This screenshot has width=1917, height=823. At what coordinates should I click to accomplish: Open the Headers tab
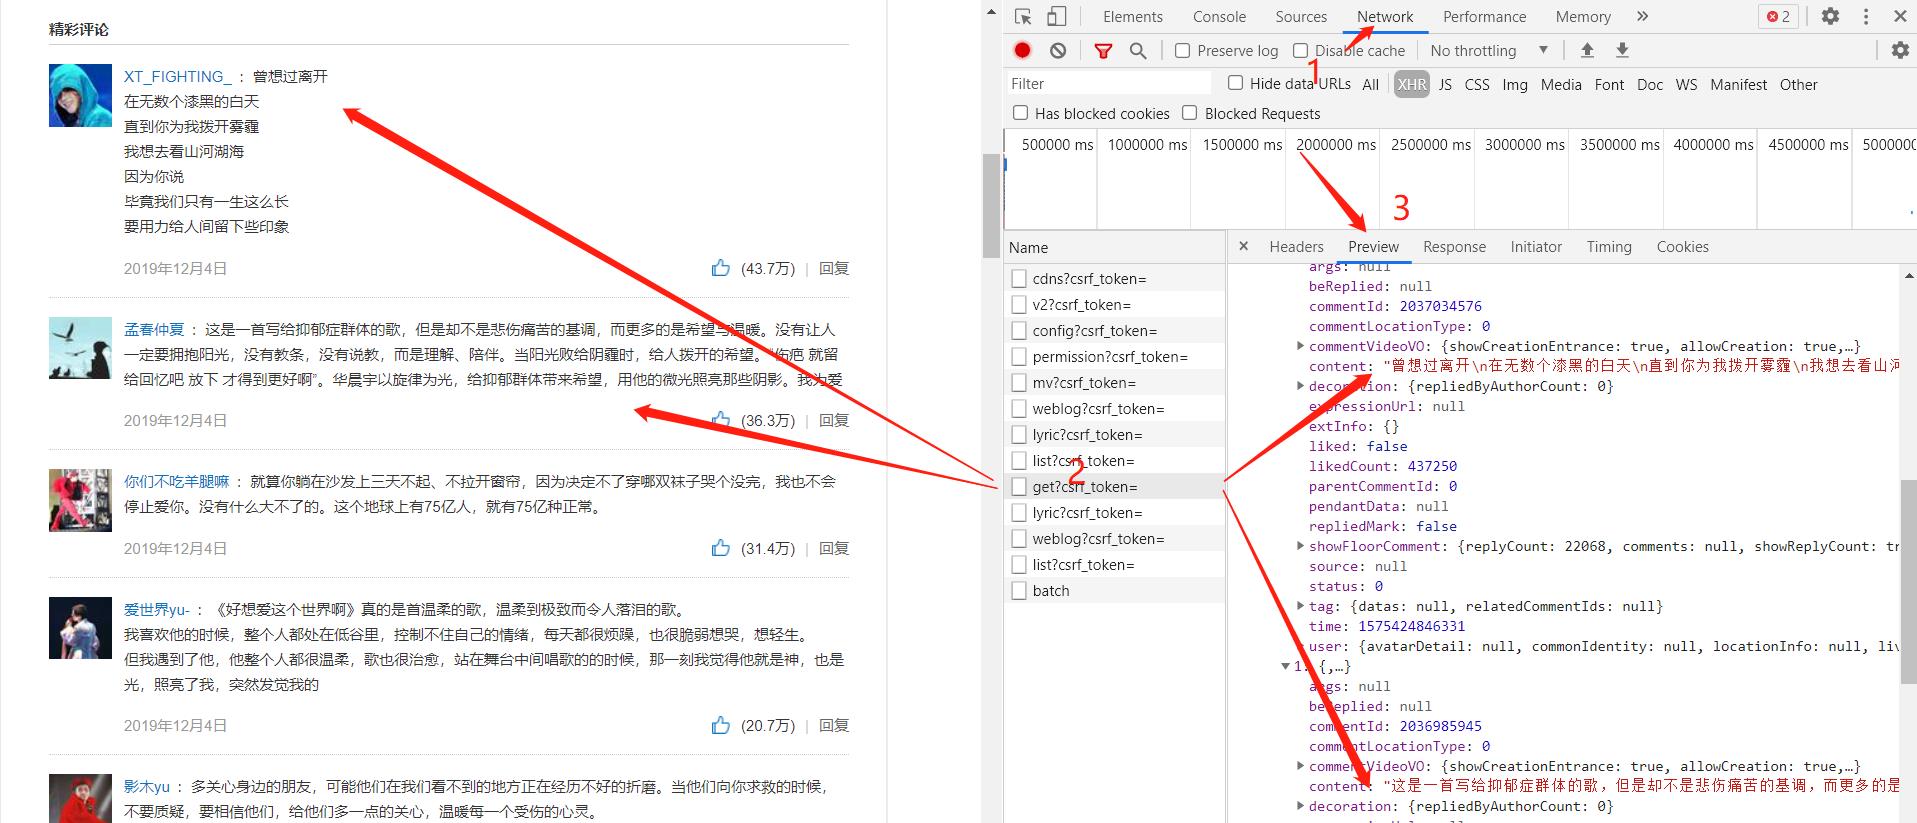pos(1296,246)
